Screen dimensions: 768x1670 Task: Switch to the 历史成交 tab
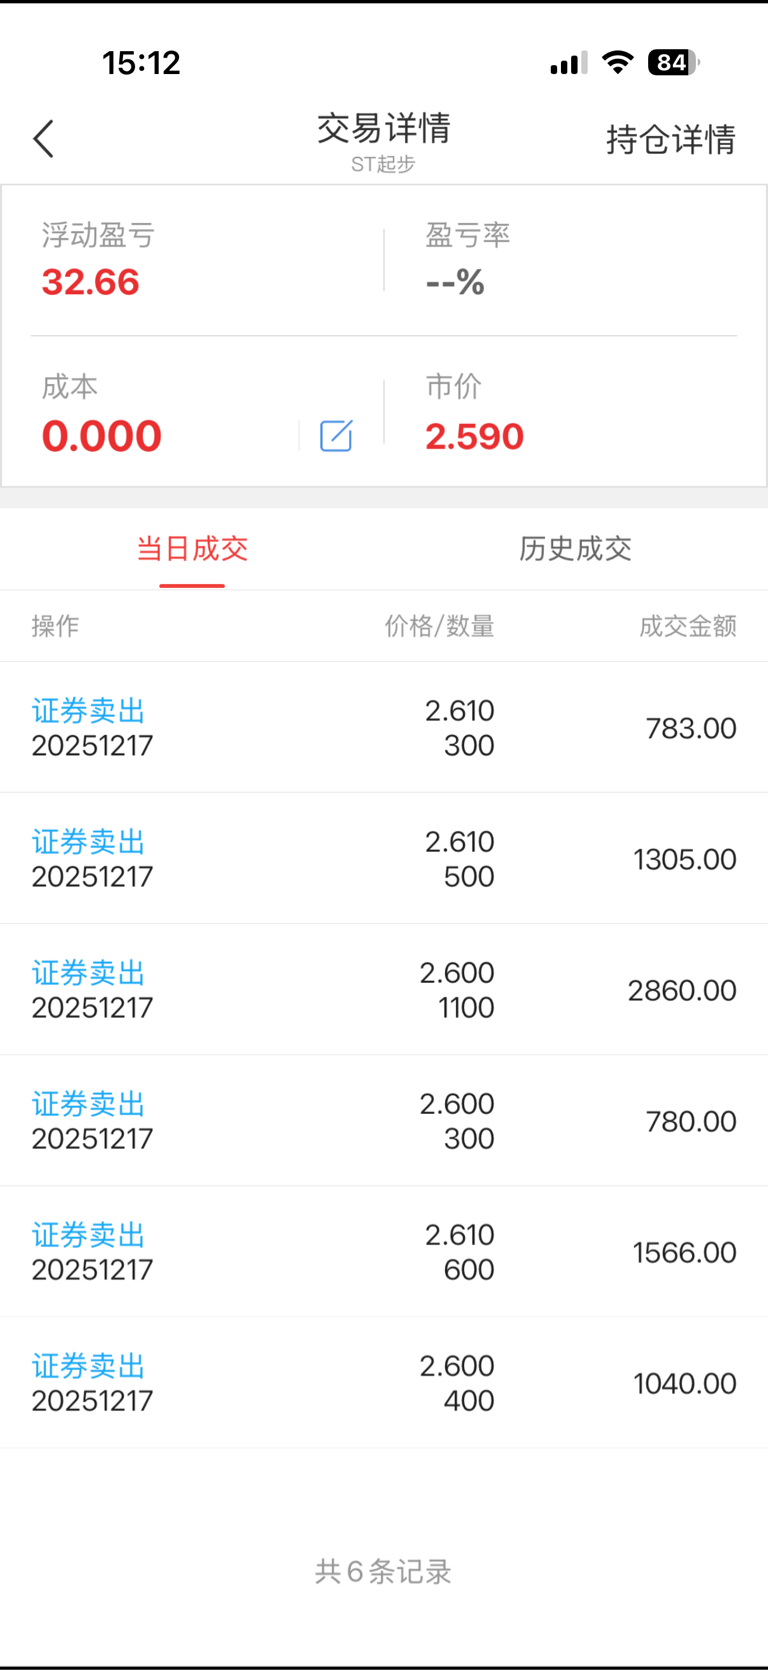[x=575, y=548]
